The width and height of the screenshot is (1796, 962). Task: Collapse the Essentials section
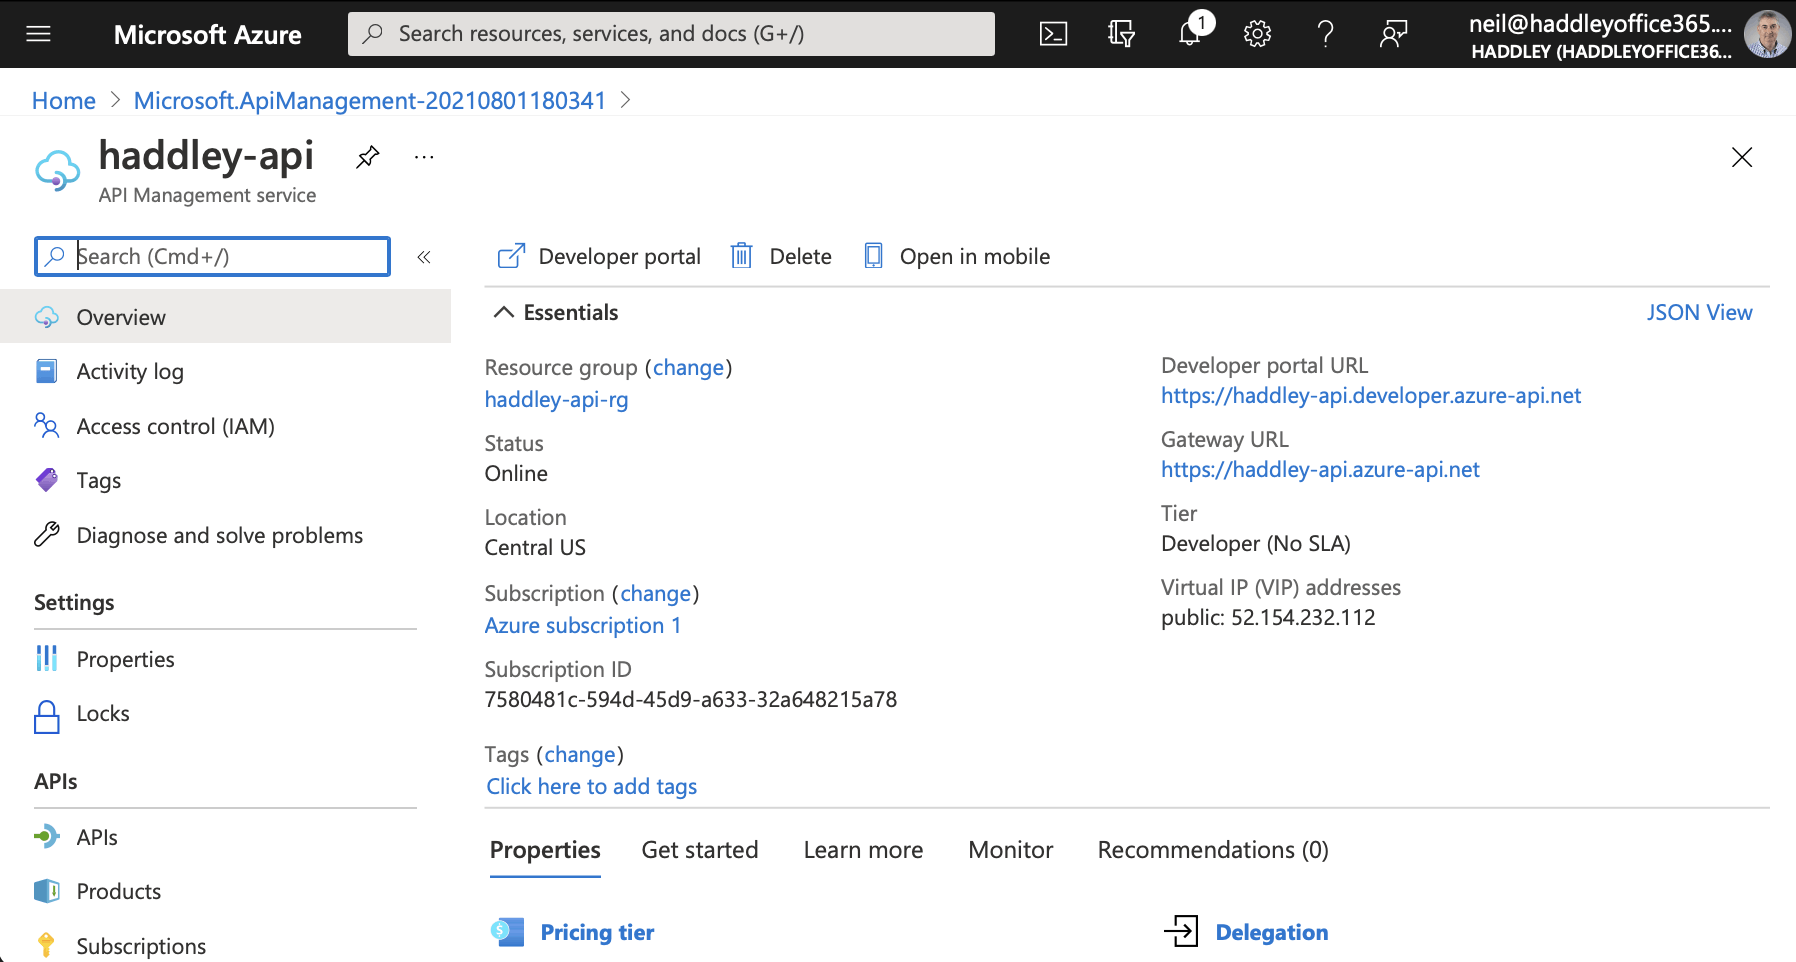[x=504, y=313]
